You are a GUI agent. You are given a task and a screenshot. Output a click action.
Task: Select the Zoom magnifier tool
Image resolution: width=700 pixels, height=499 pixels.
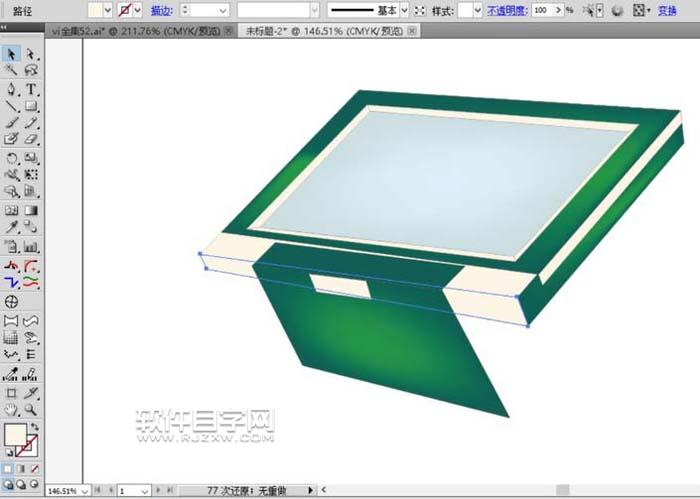point(30,410)
